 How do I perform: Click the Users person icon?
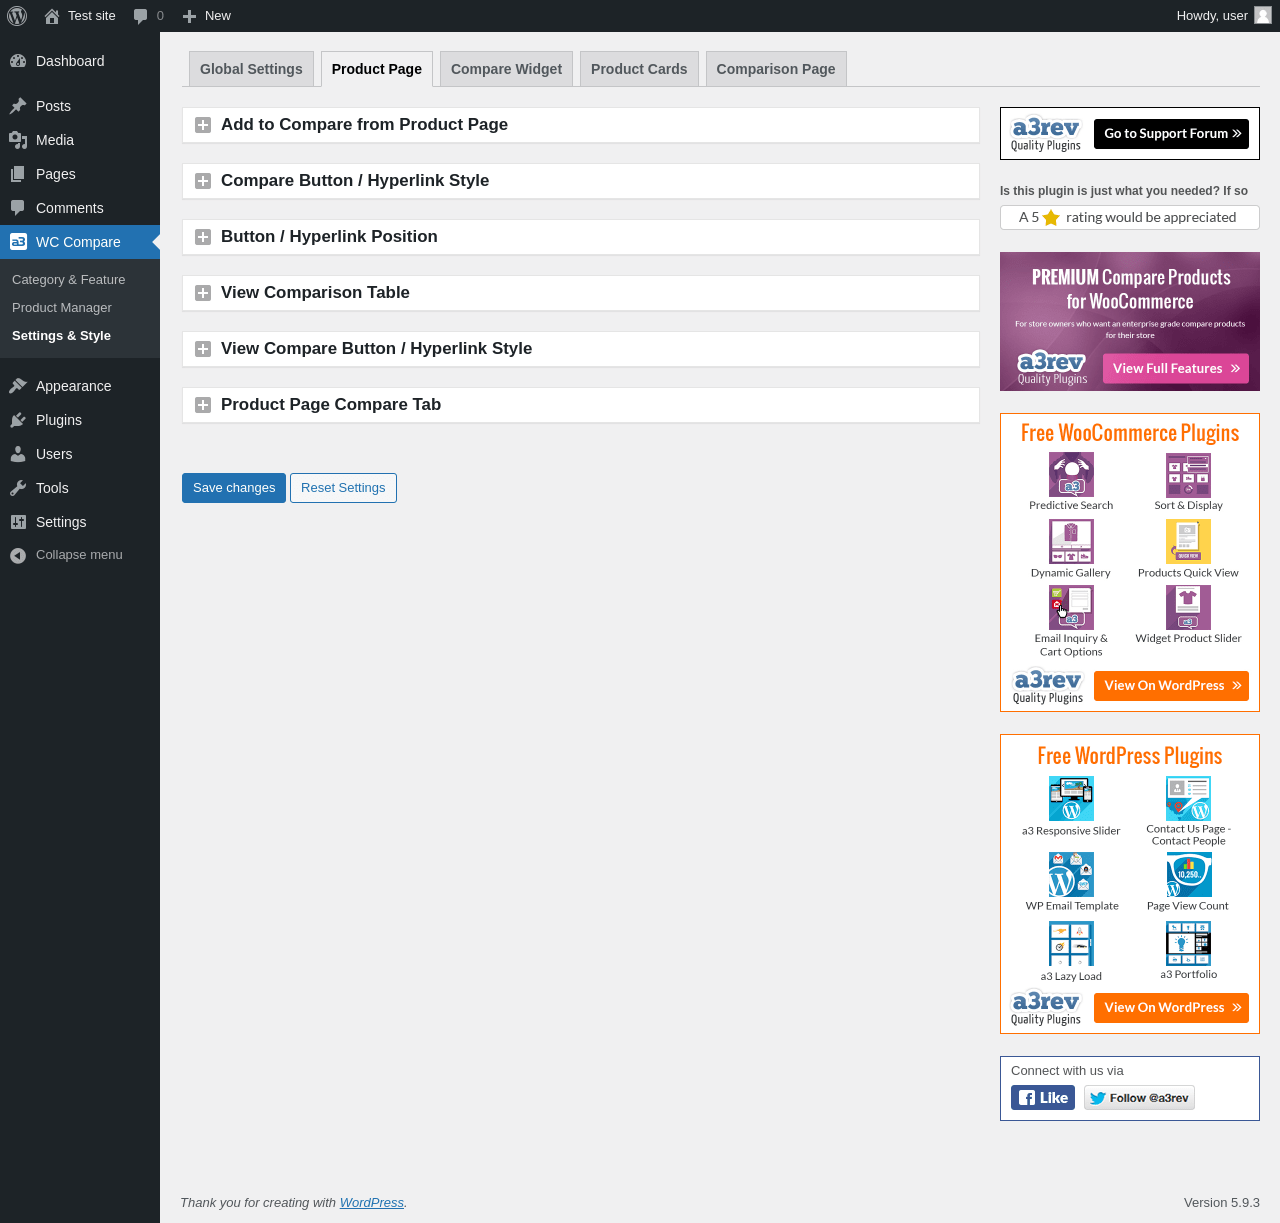coord(18,454)
